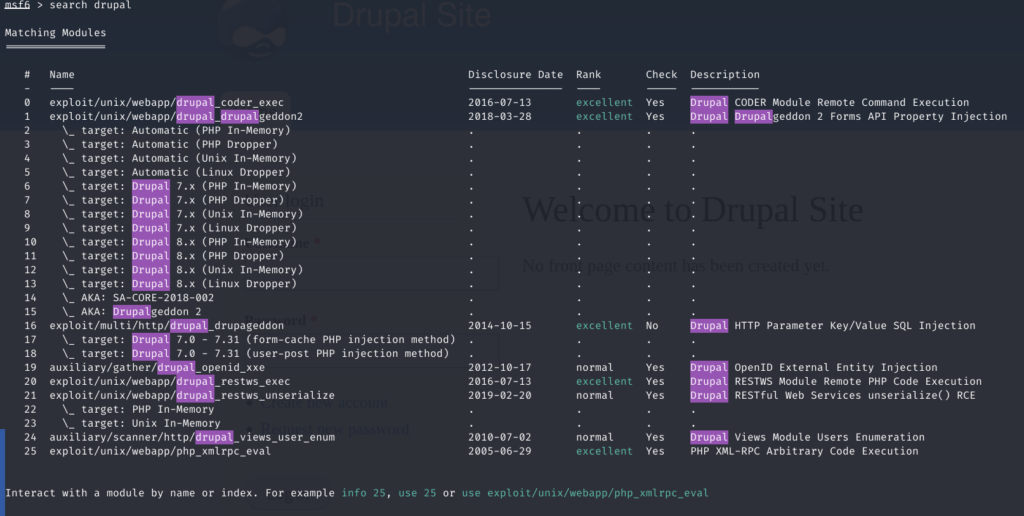Click disclosure date 2018-03-28
The height and width of the screenshot is (516, 1024).
point(500,116)
